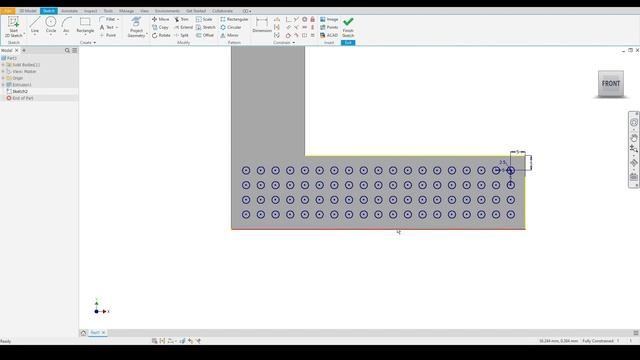
Task: Select the Arc tool
Action: [66, 24]
